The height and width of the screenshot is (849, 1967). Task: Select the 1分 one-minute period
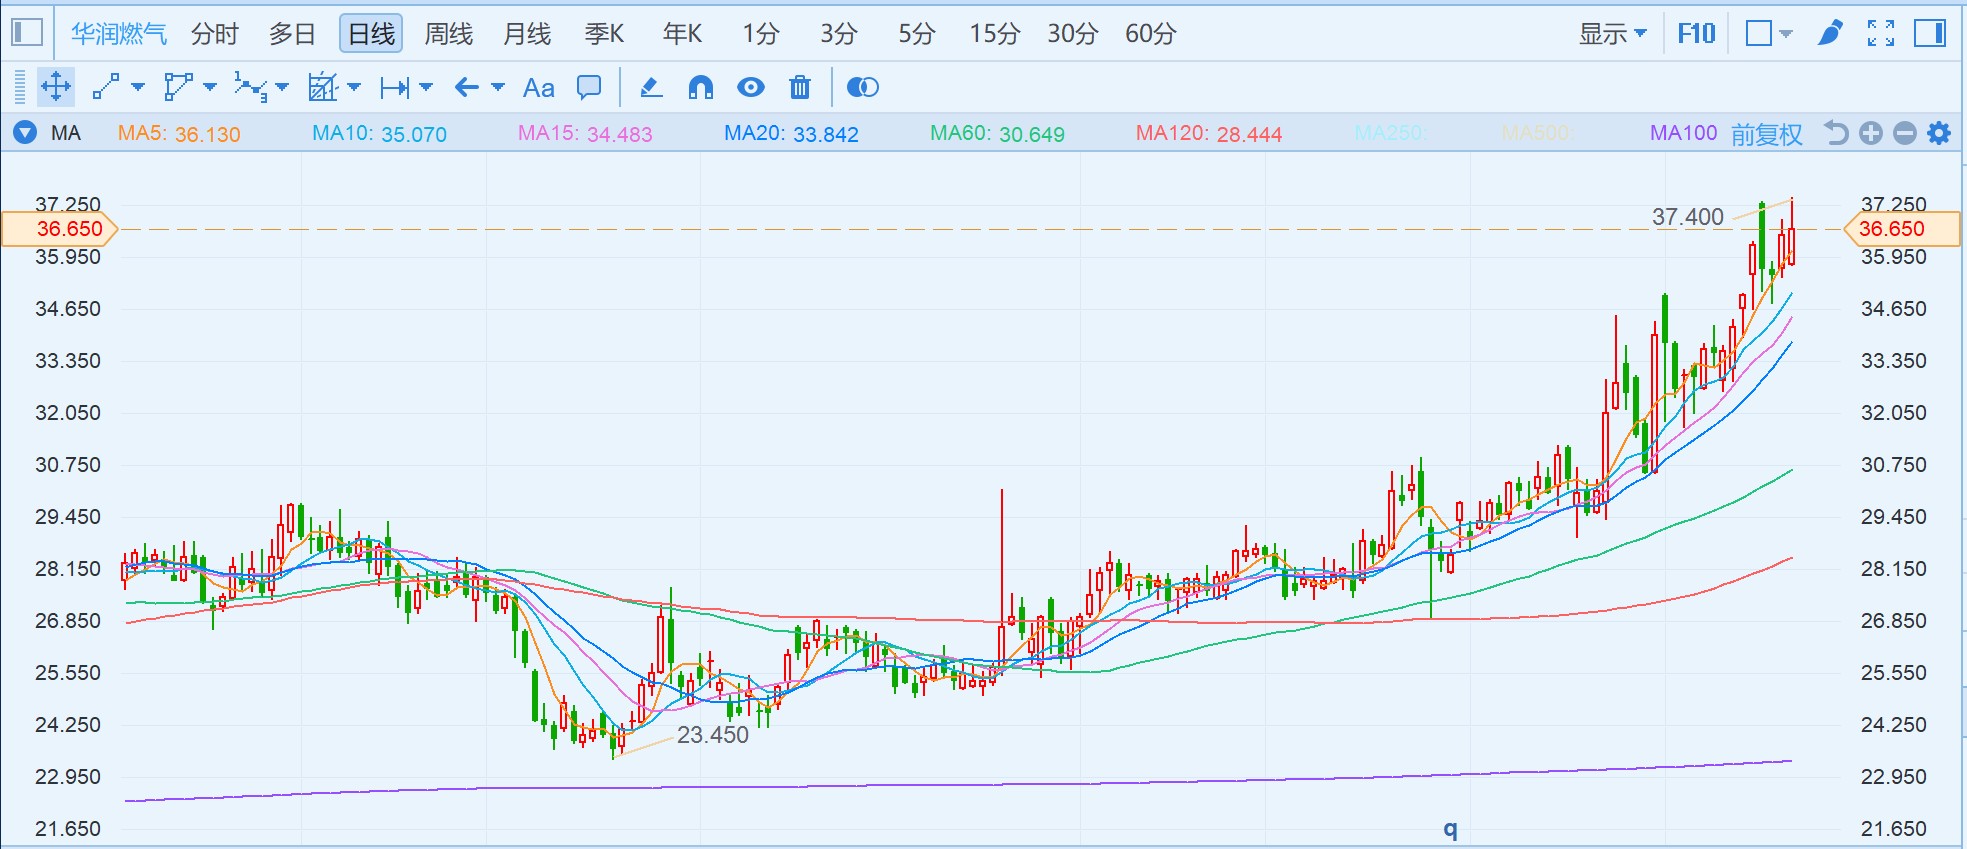[761, 34]
